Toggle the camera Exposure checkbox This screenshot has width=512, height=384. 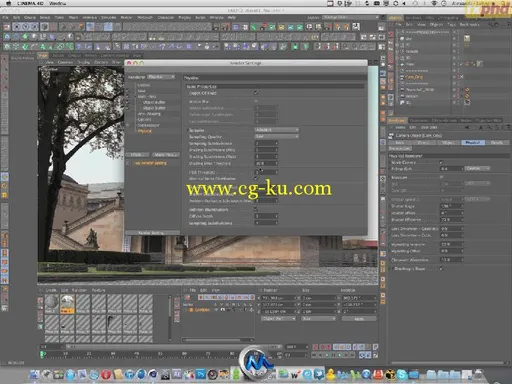coord(441,177)
